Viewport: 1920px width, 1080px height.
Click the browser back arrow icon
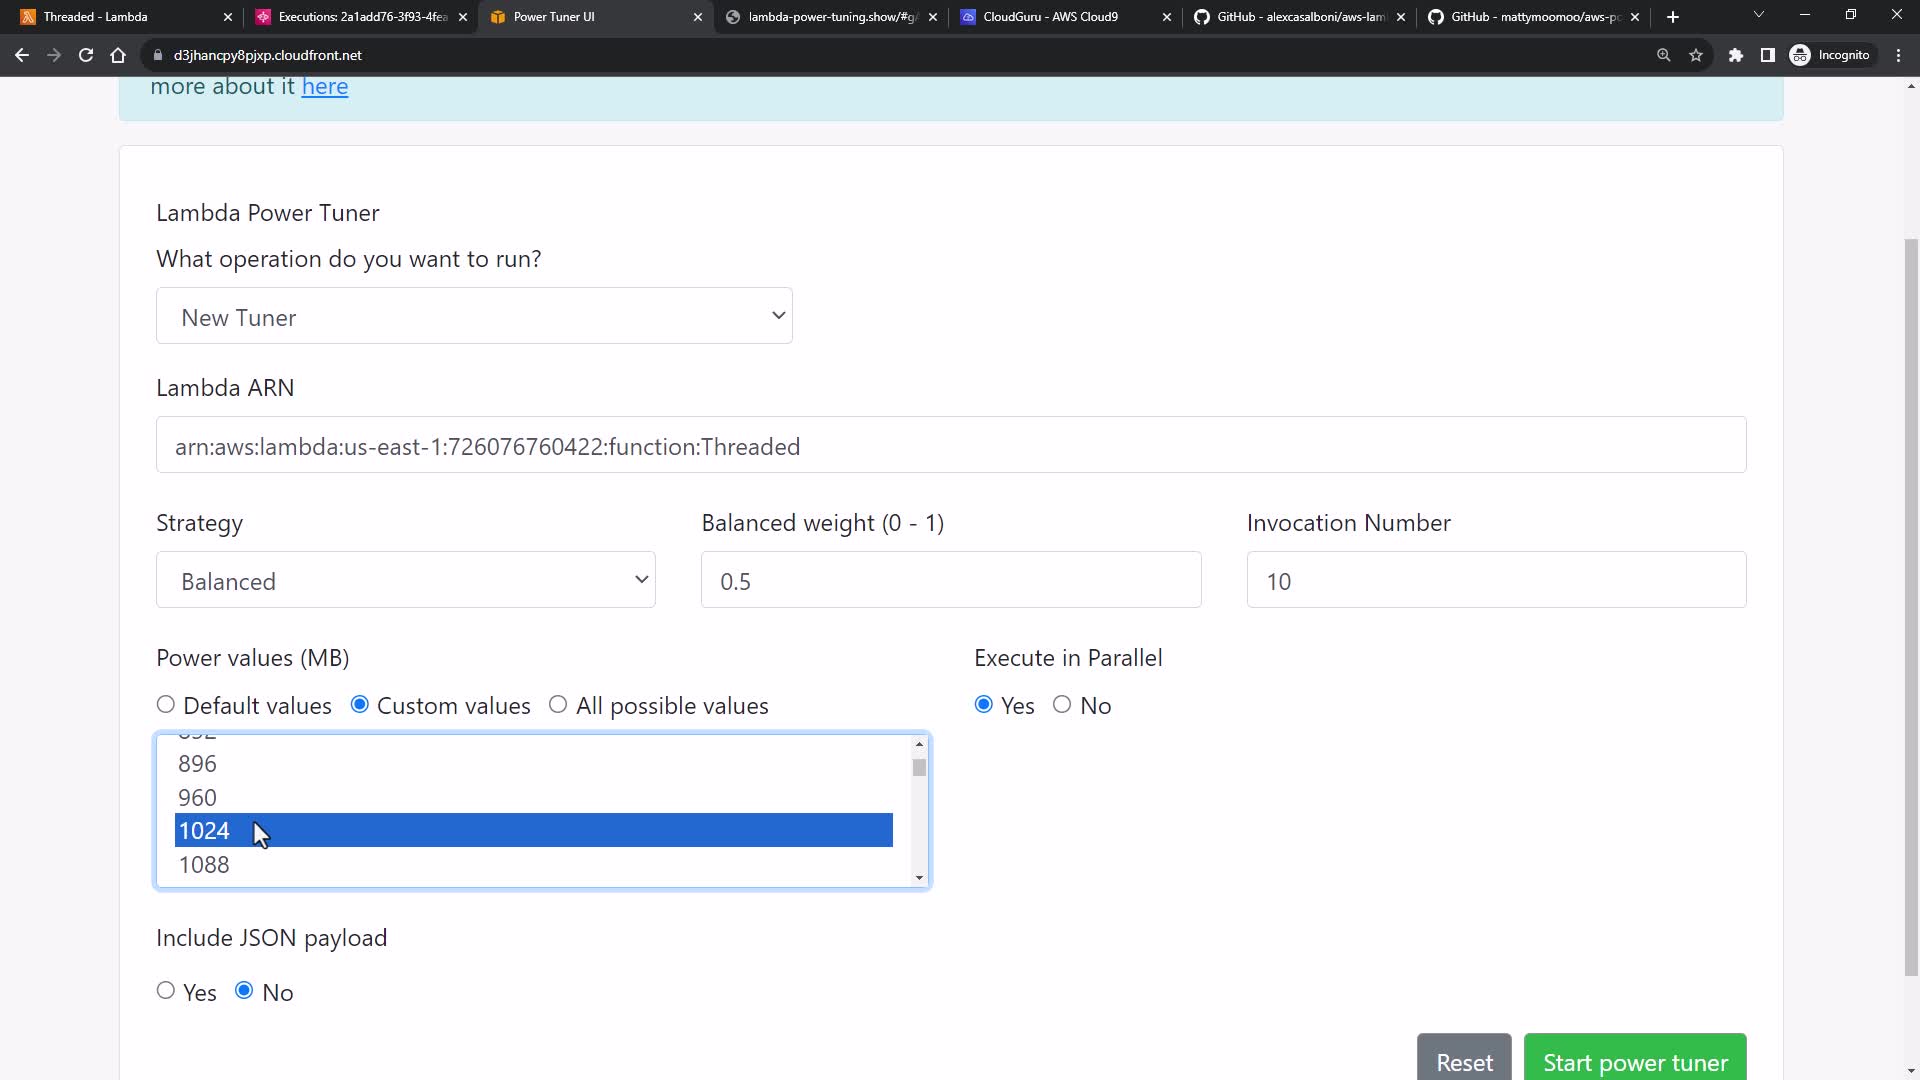tap(22, 55)
